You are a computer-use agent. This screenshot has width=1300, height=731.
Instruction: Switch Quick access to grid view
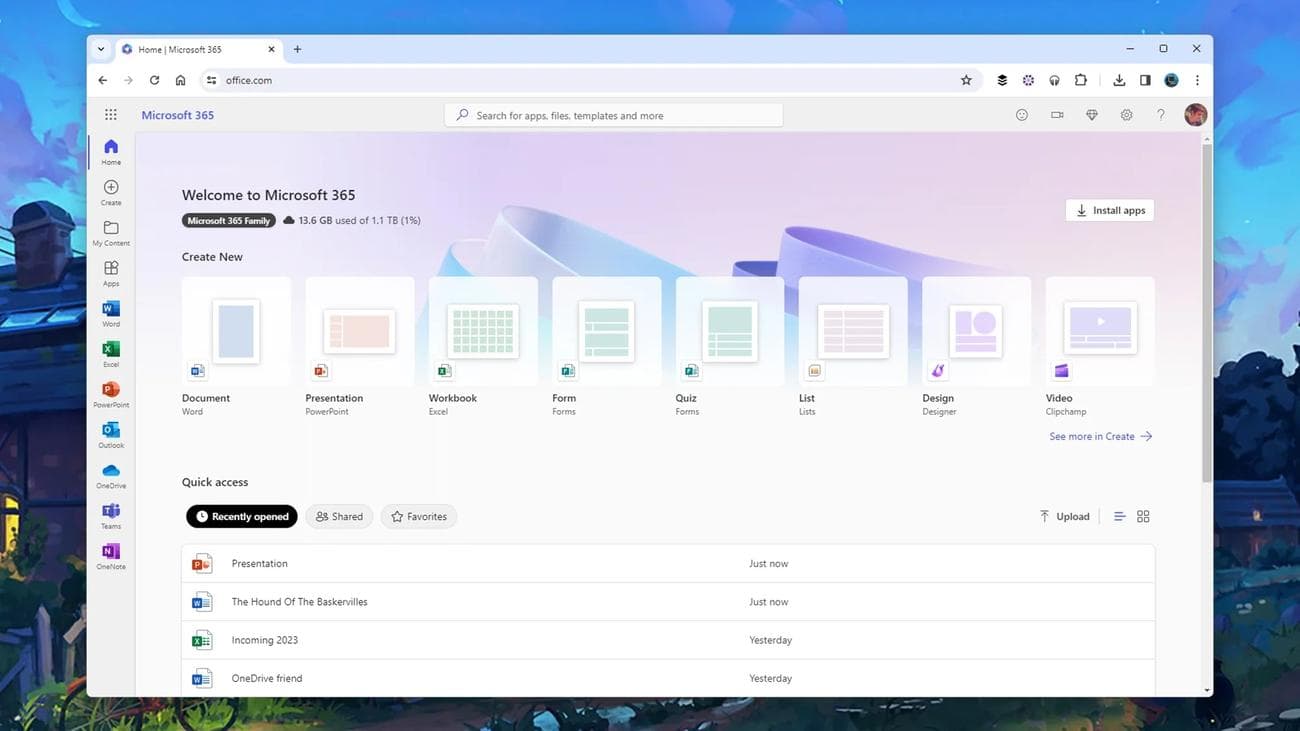1143,516
